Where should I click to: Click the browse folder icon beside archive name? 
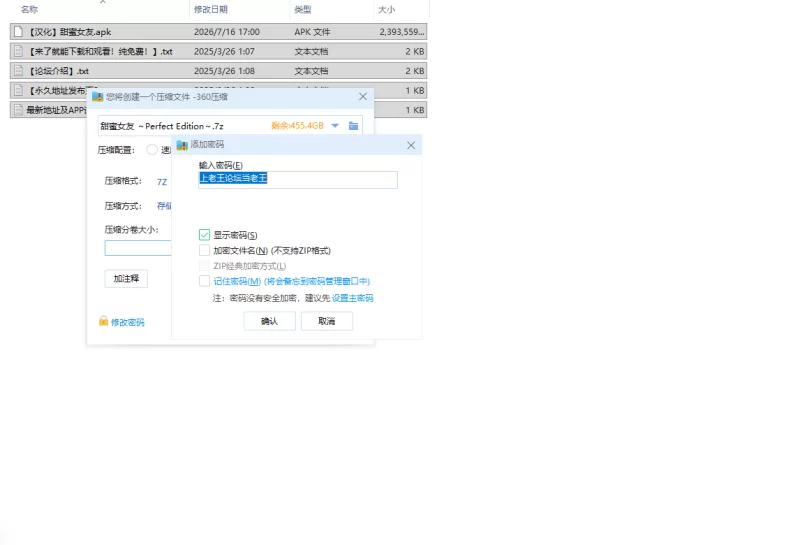click(x=353, y=126)
